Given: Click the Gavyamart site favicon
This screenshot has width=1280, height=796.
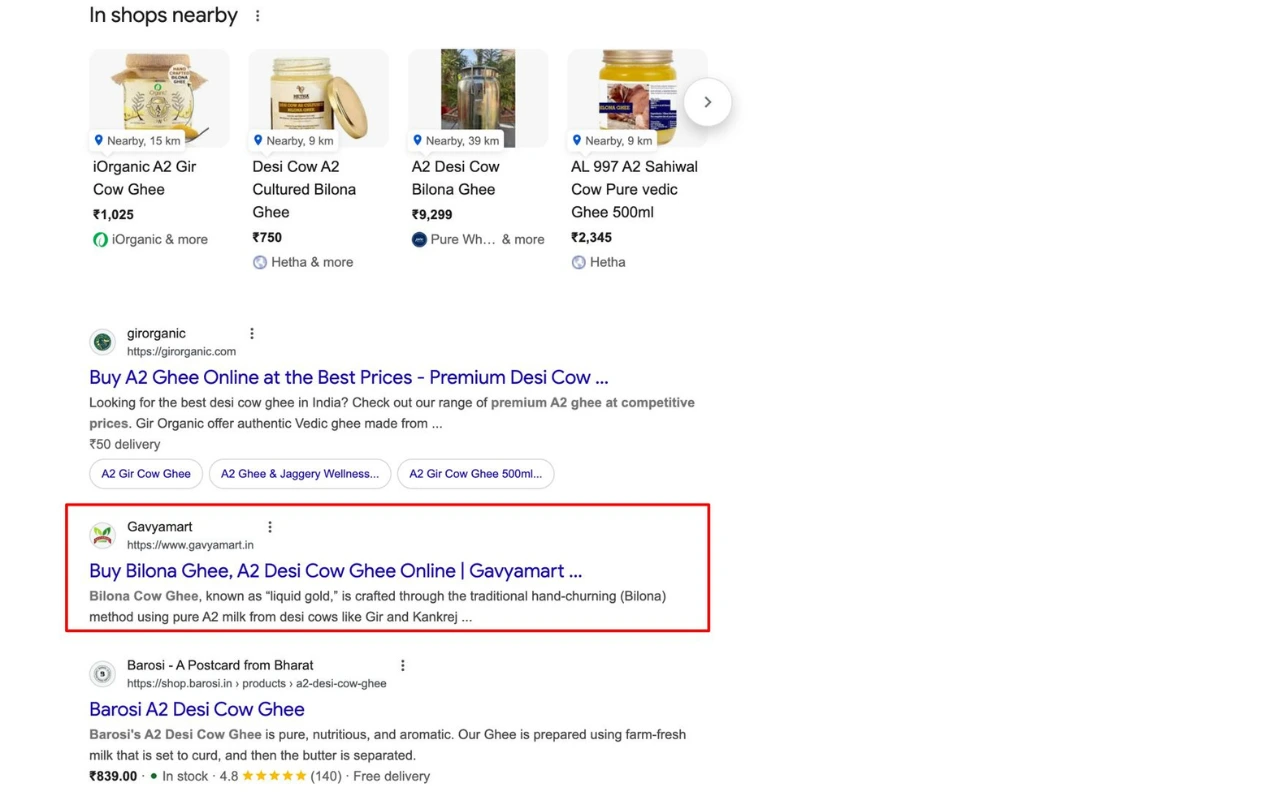Looking at the screenshot, I should click(x=102, y=535).
